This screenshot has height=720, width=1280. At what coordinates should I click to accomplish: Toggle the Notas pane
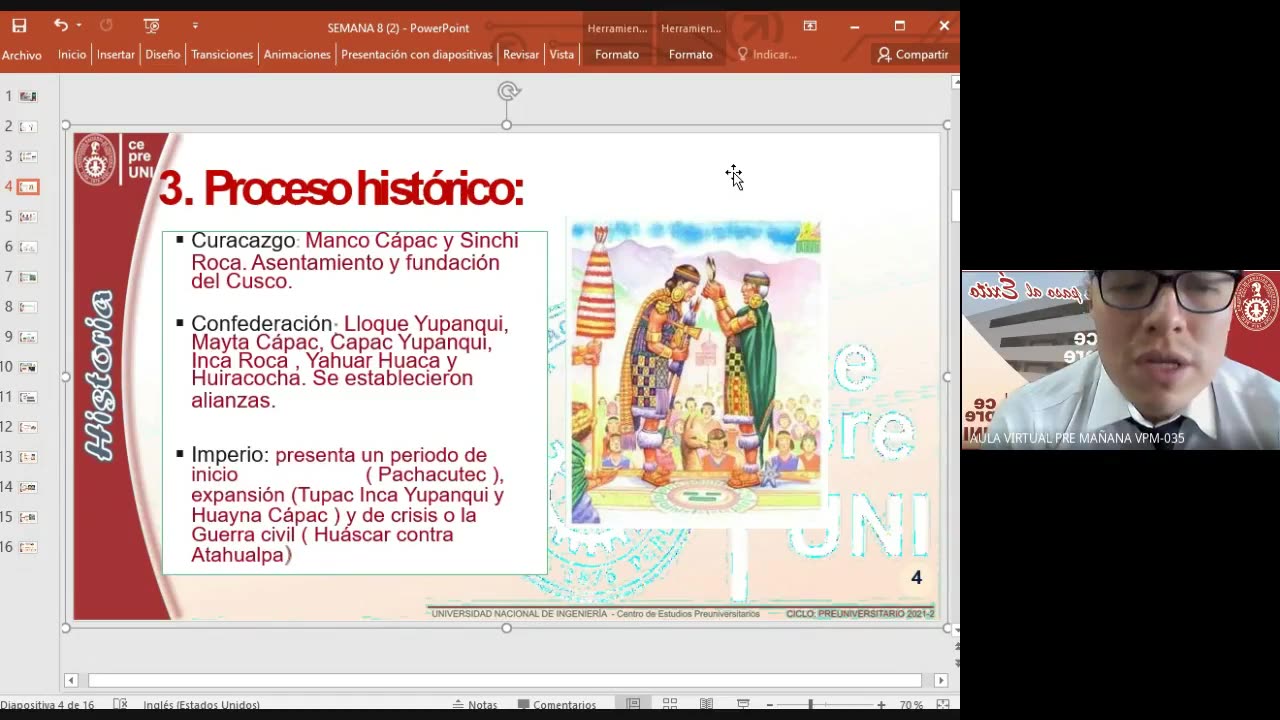point(474,705)
